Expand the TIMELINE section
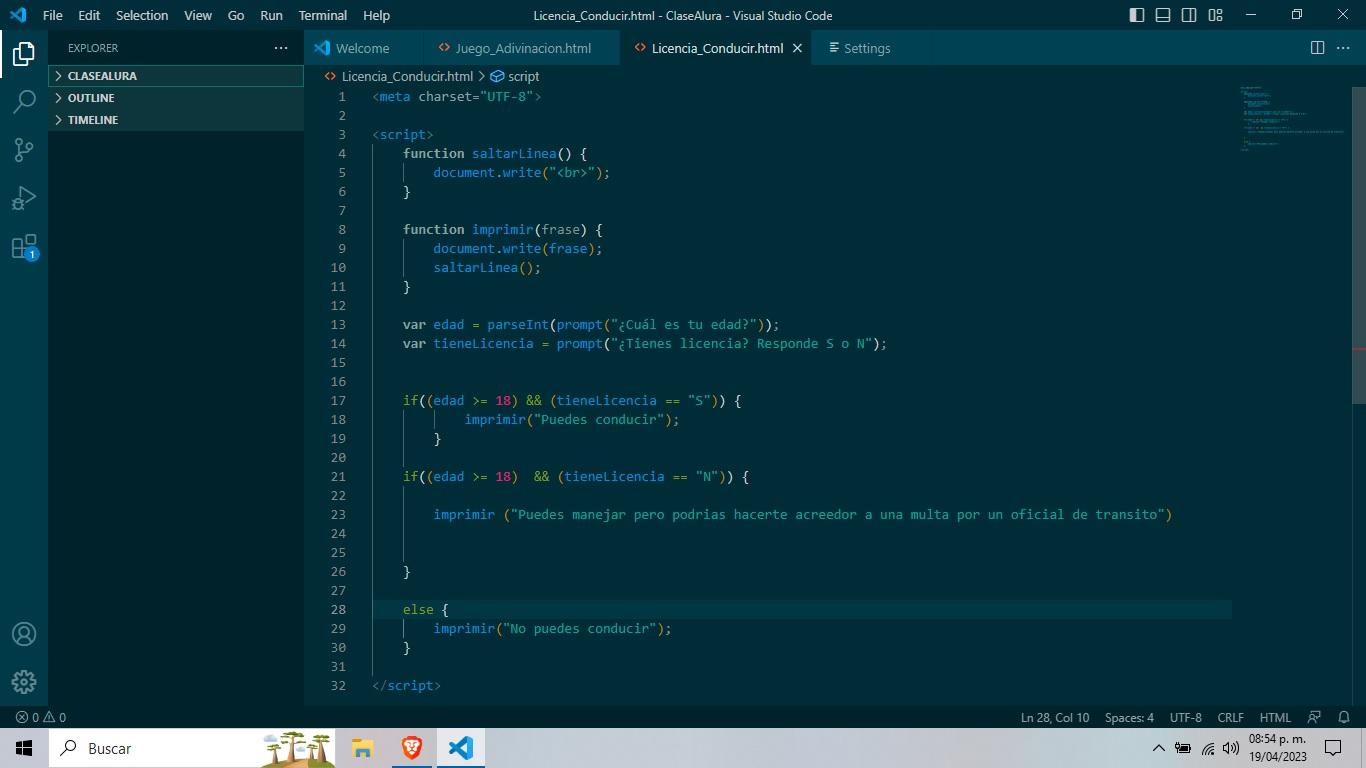The image size is (1366, 768). click(93, 120)
